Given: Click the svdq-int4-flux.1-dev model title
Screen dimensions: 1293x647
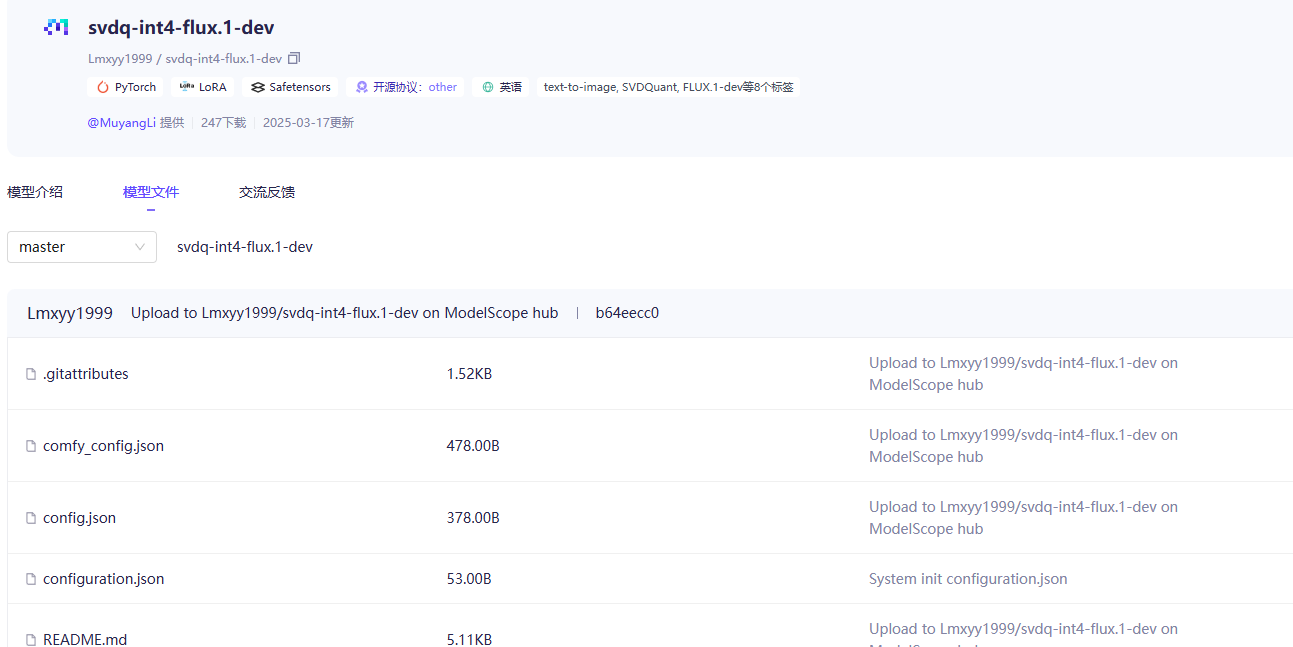Looking at the screenshot, I should pyautogui.click(x=181, y=28).
